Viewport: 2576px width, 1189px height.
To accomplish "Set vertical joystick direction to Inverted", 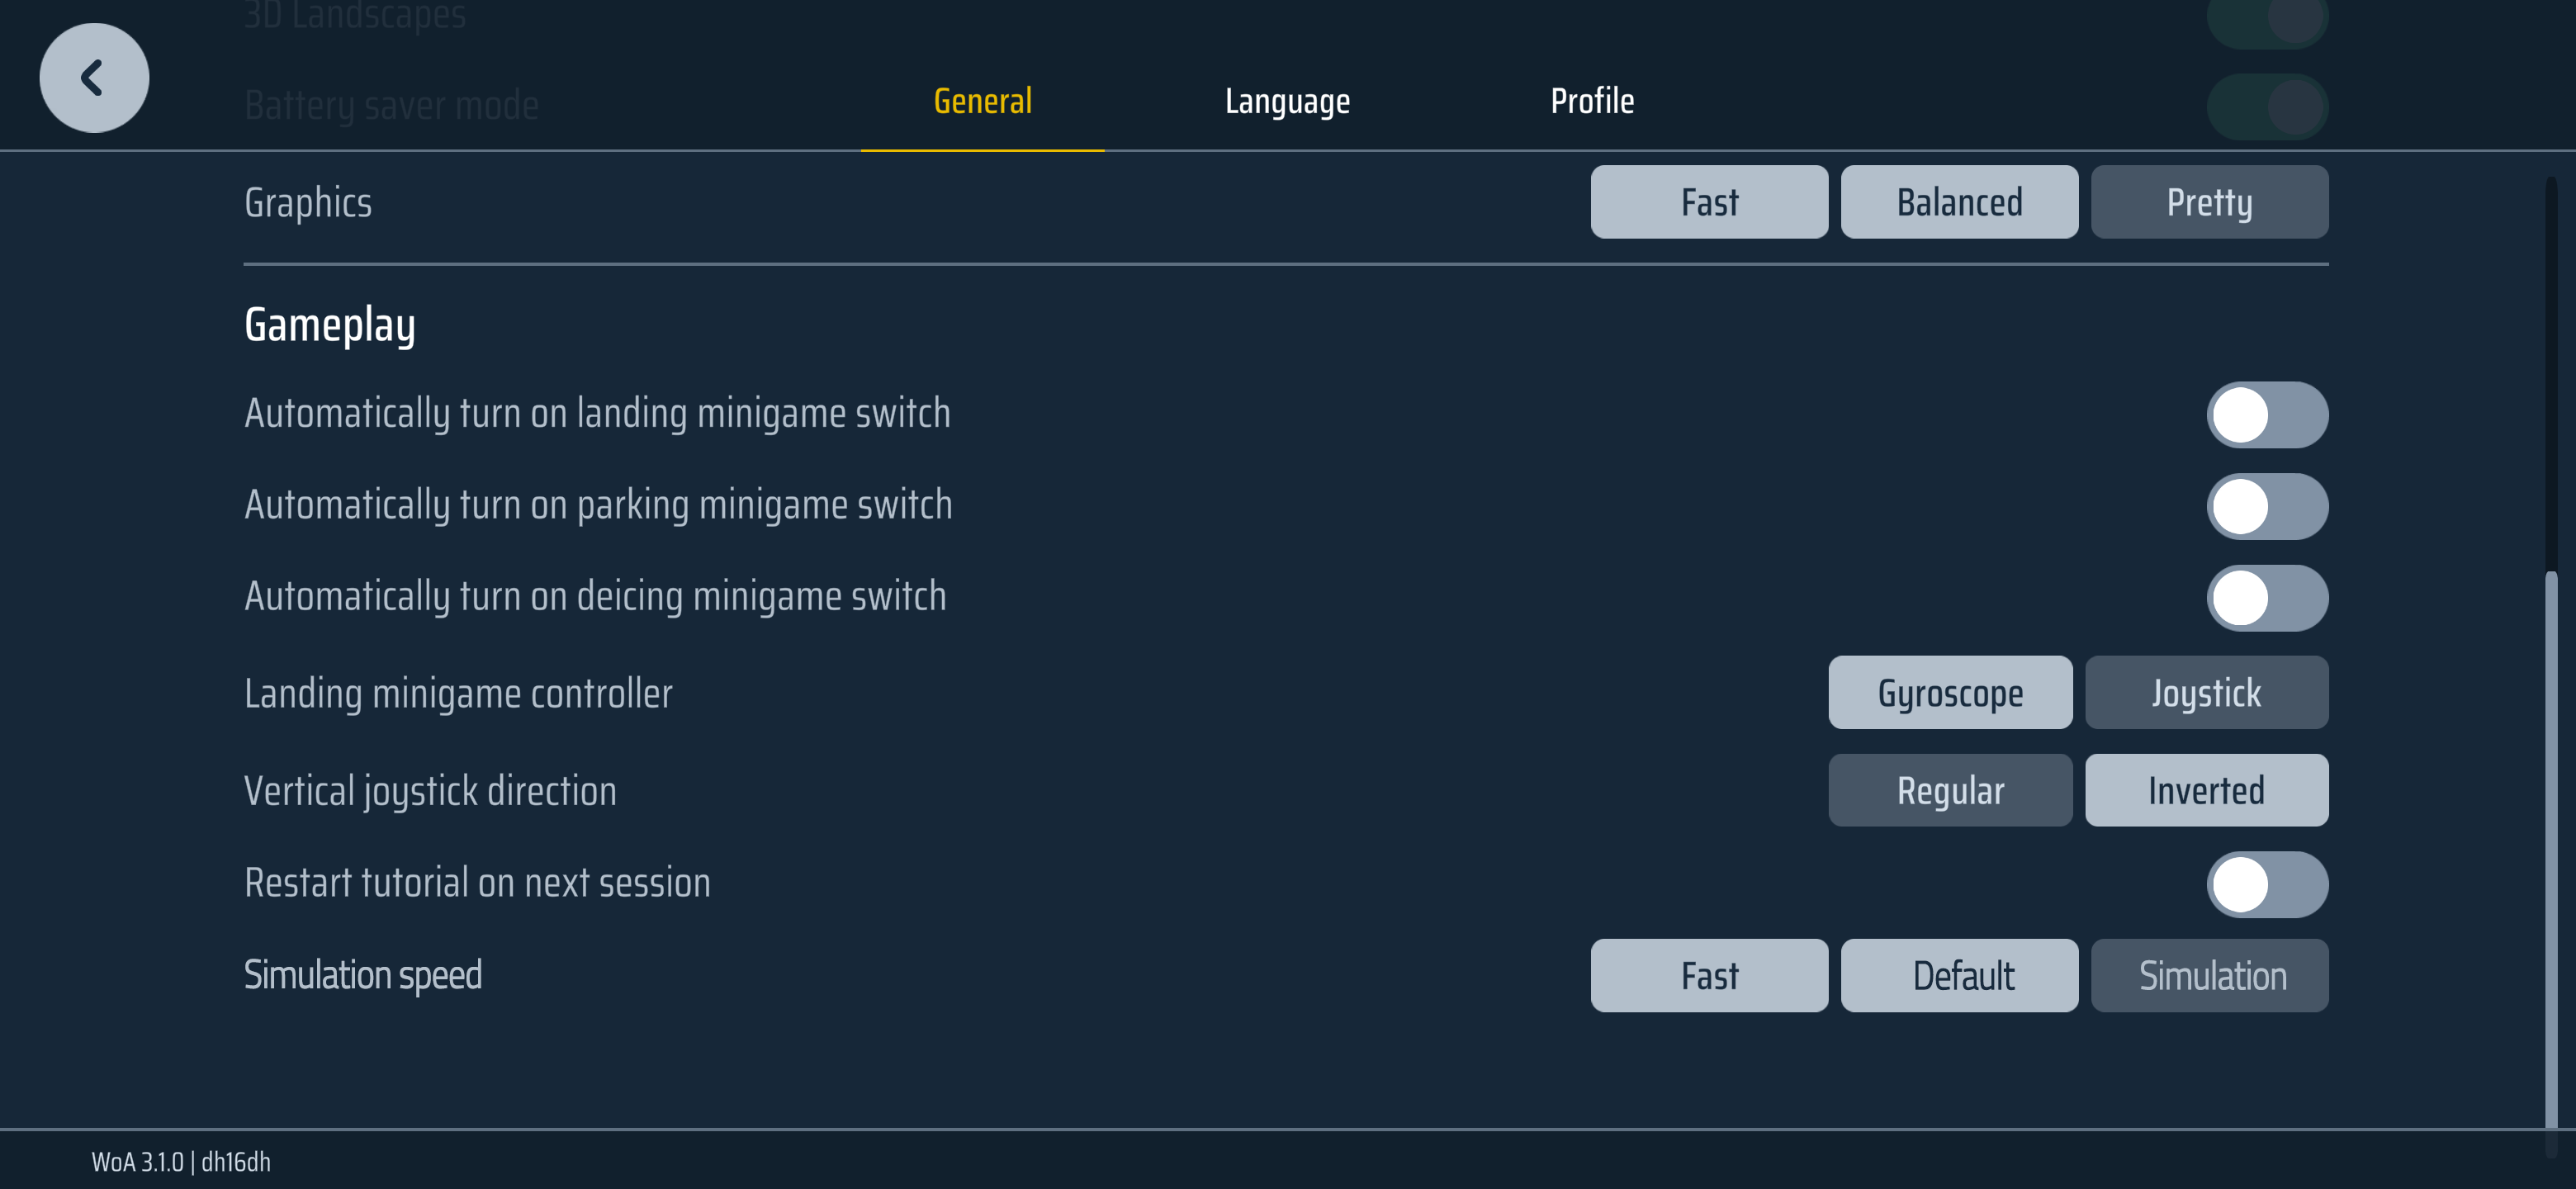I will (2206, 790).
